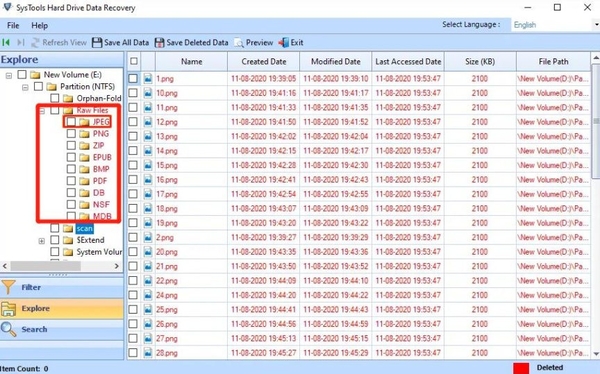Click the red Deleted color legend swatch

tap(521, 368)
